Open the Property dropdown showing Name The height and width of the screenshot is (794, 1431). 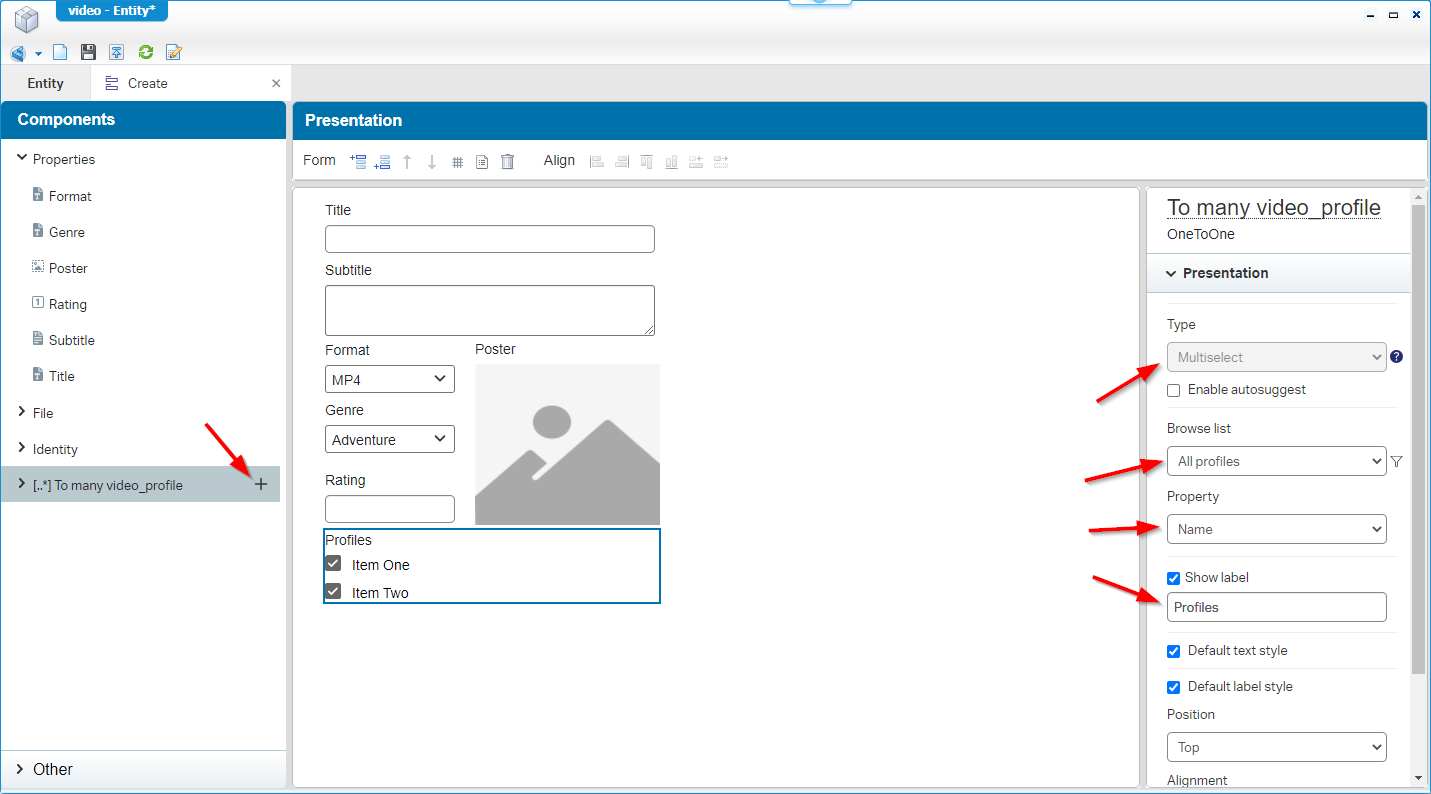(1276, 529)
